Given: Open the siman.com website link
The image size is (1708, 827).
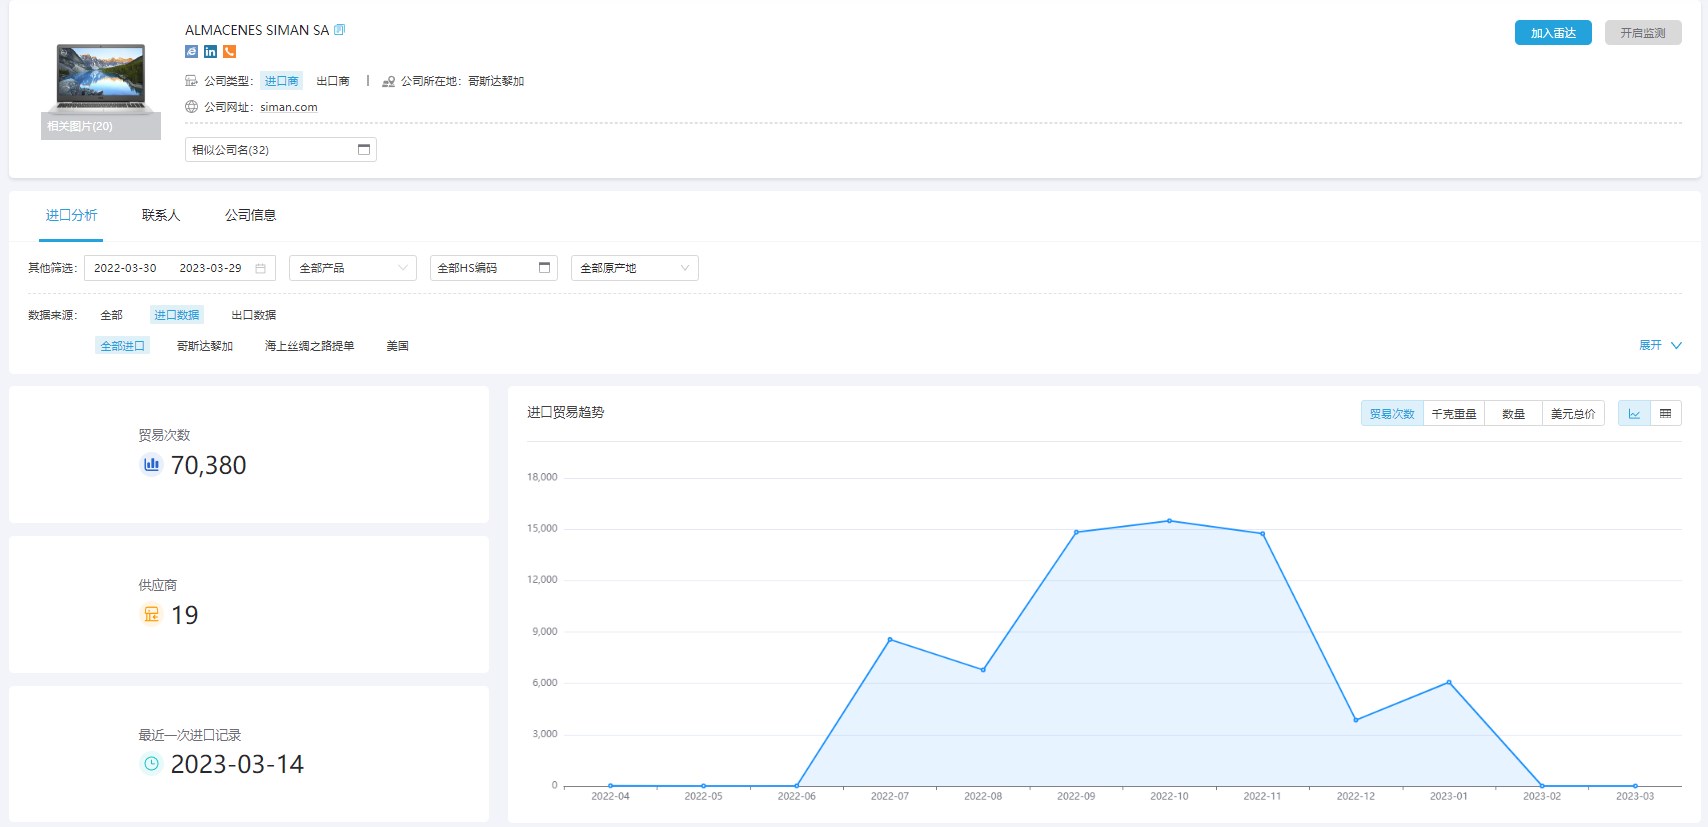Looking at the screenshot, I should [x=289, y=107].
